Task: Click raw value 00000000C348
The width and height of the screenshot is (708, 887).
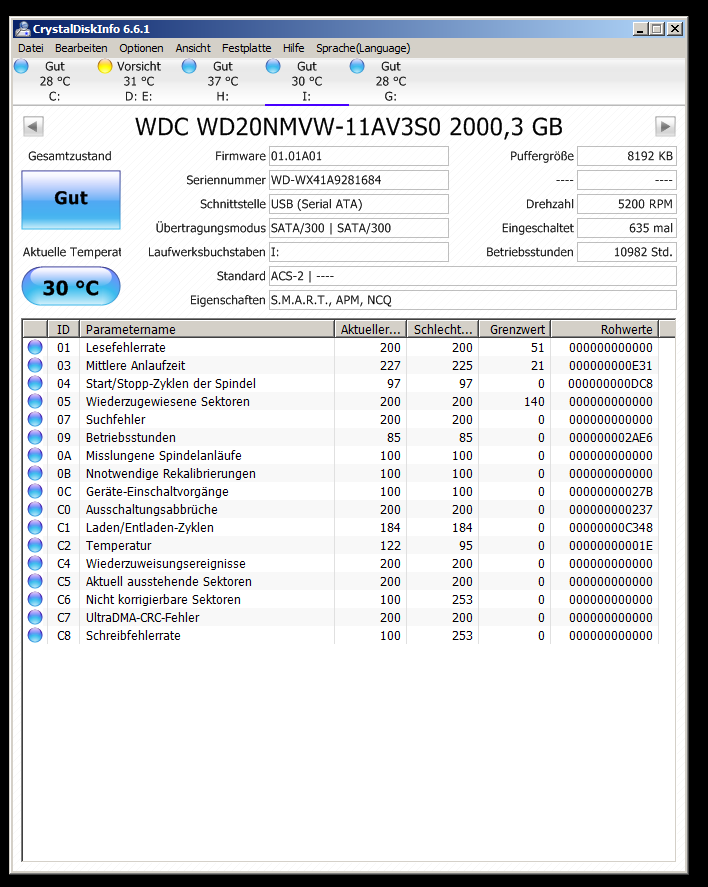Action: click(611, 527)
